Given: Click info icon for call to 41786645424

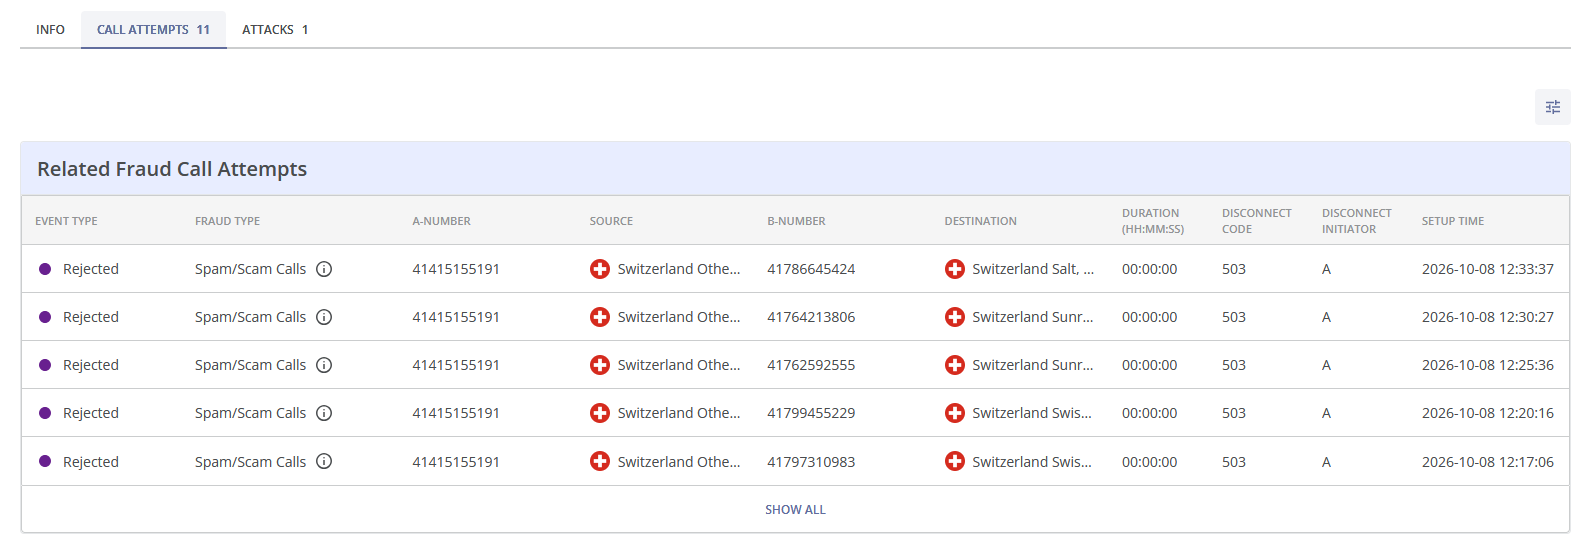Looking at the screenshot, I should [x=324, y=269].
